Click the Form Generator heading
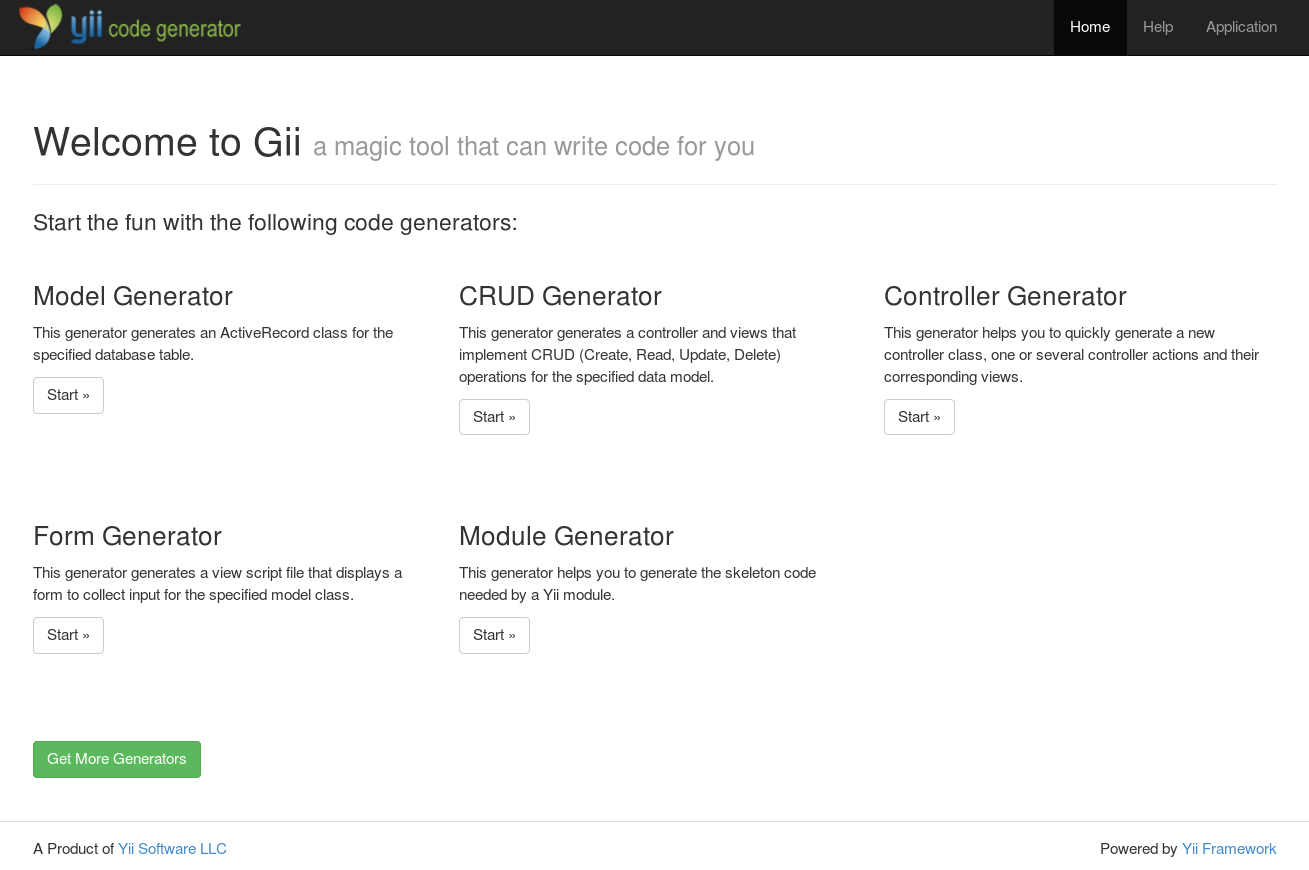The width and height of the screenshot is (1309, 870). point(127,536)
